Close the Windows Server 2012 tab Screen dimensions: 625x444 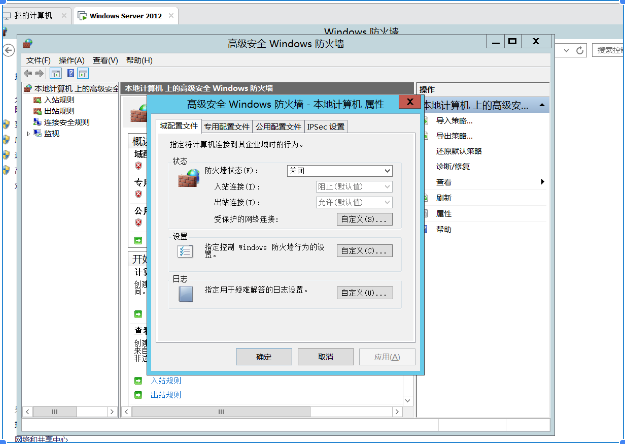(171, 16)
